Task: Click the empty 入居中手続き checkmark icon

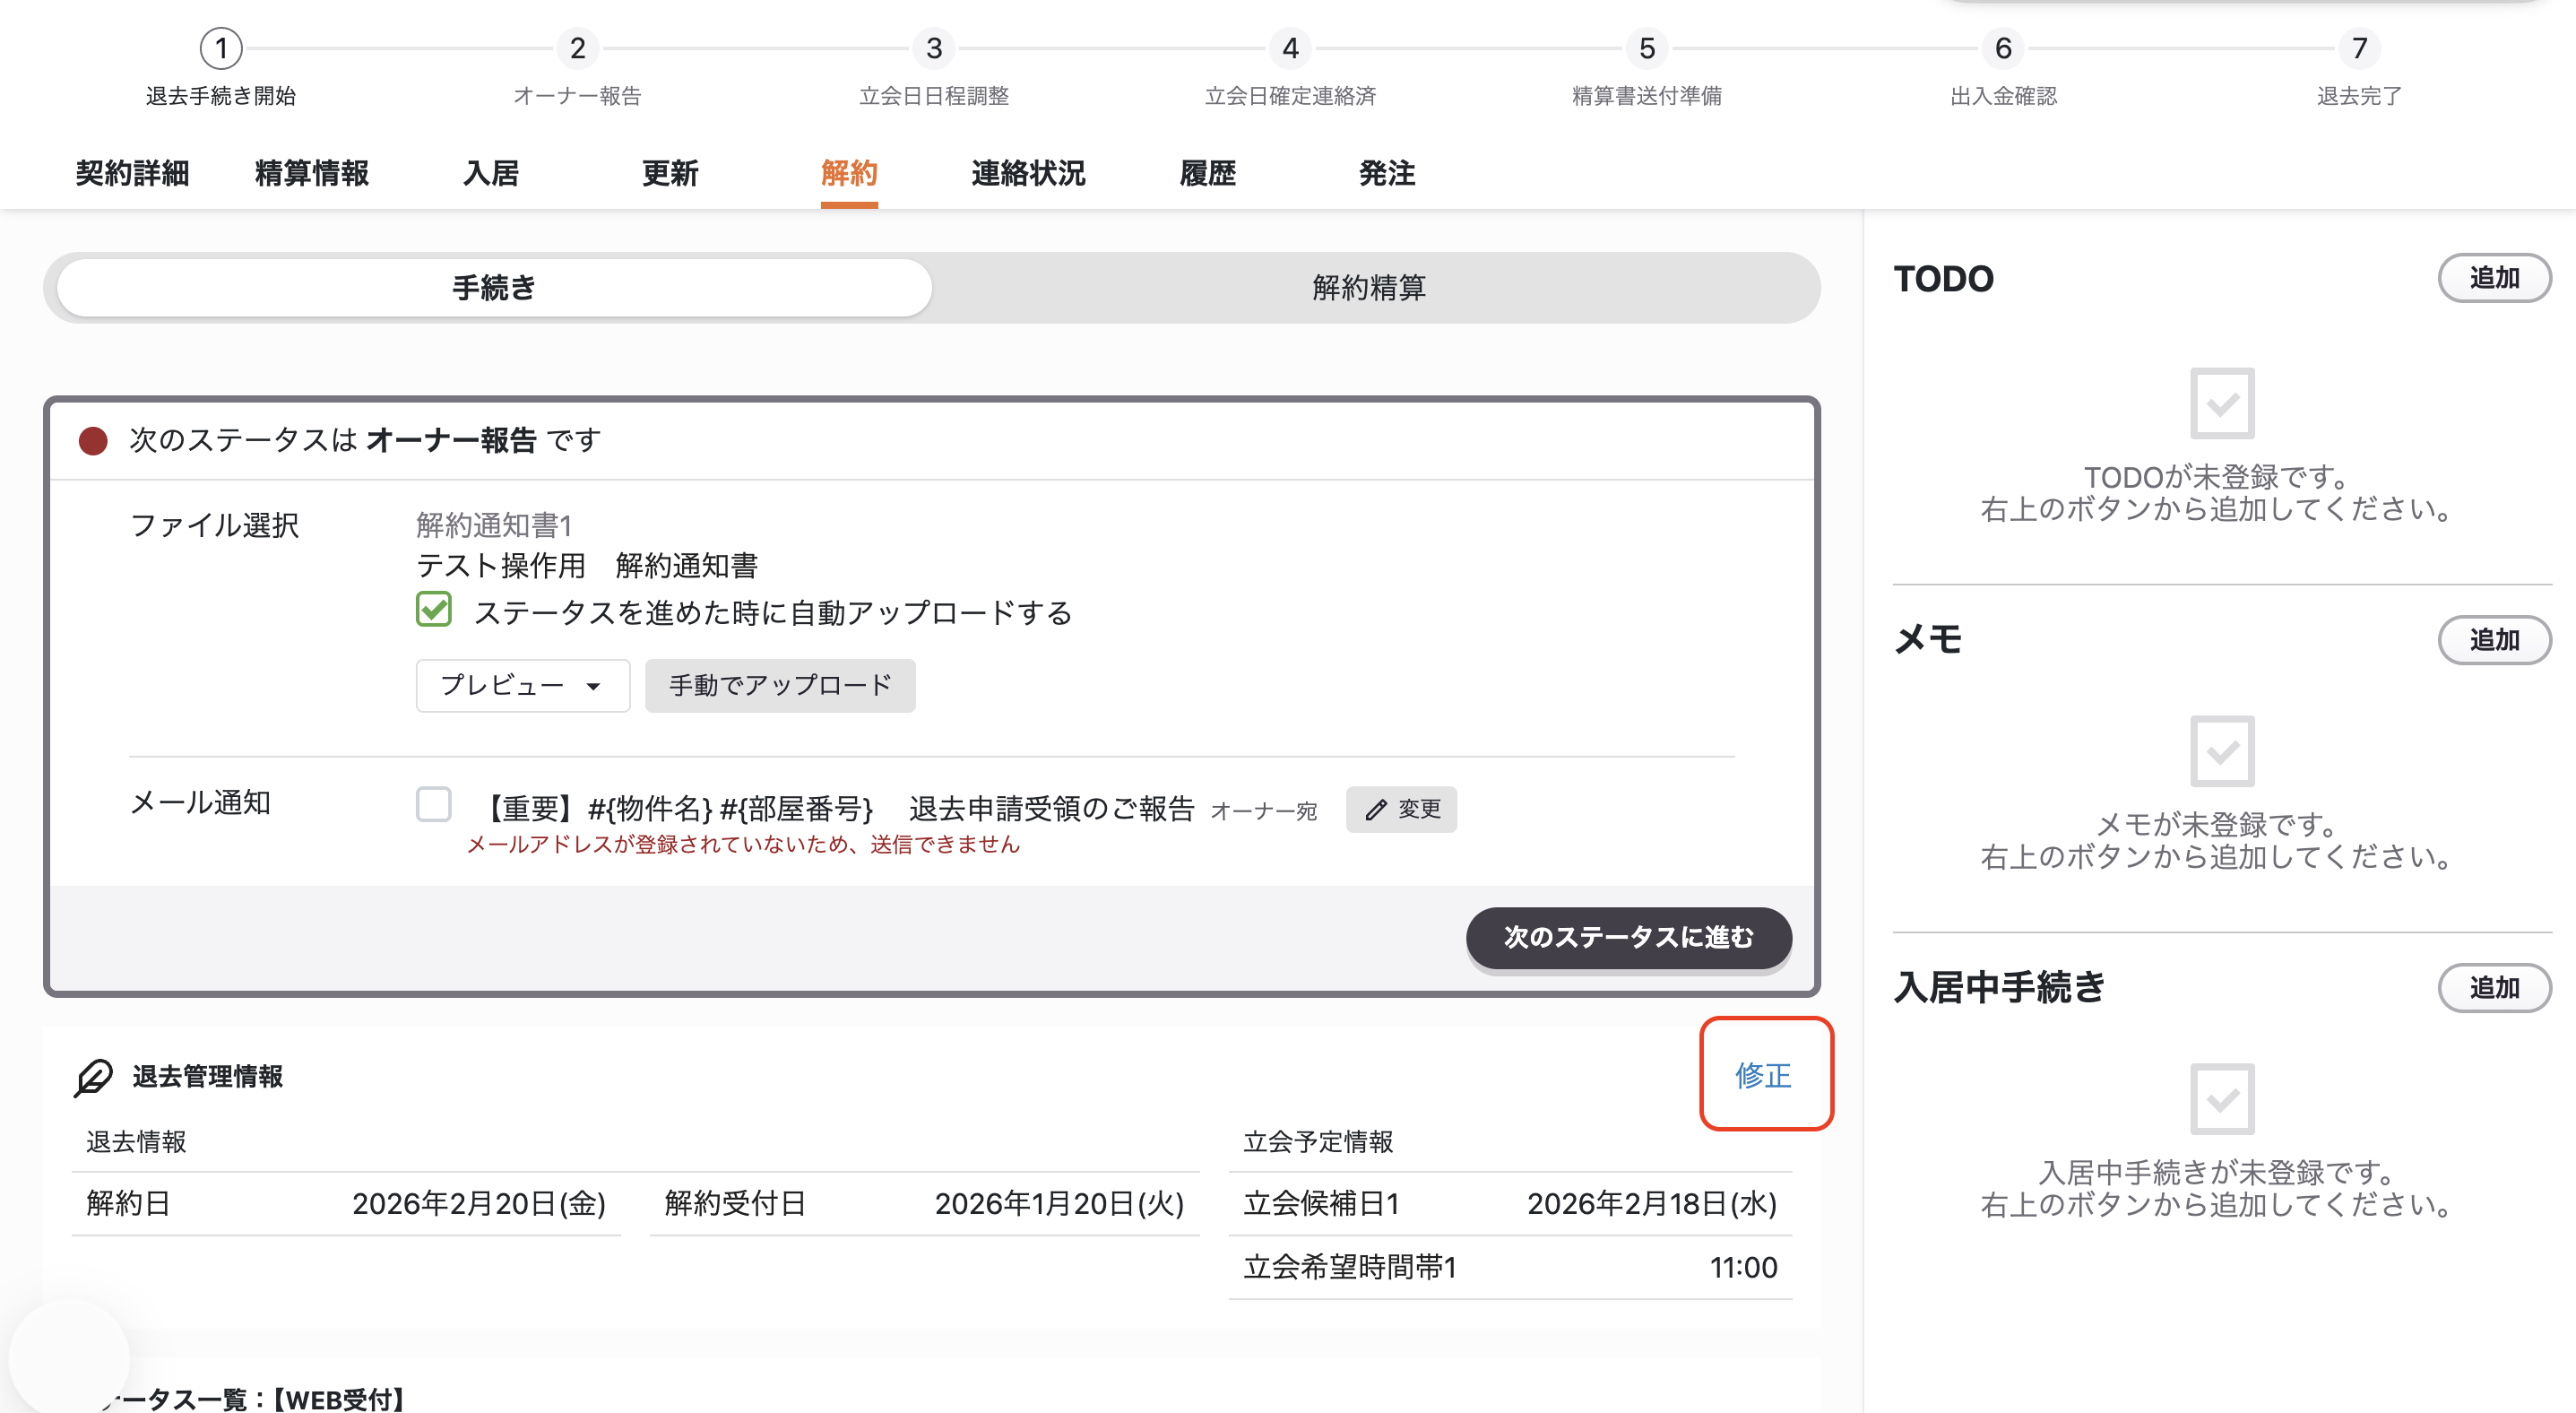Action: [2222, 1099]
